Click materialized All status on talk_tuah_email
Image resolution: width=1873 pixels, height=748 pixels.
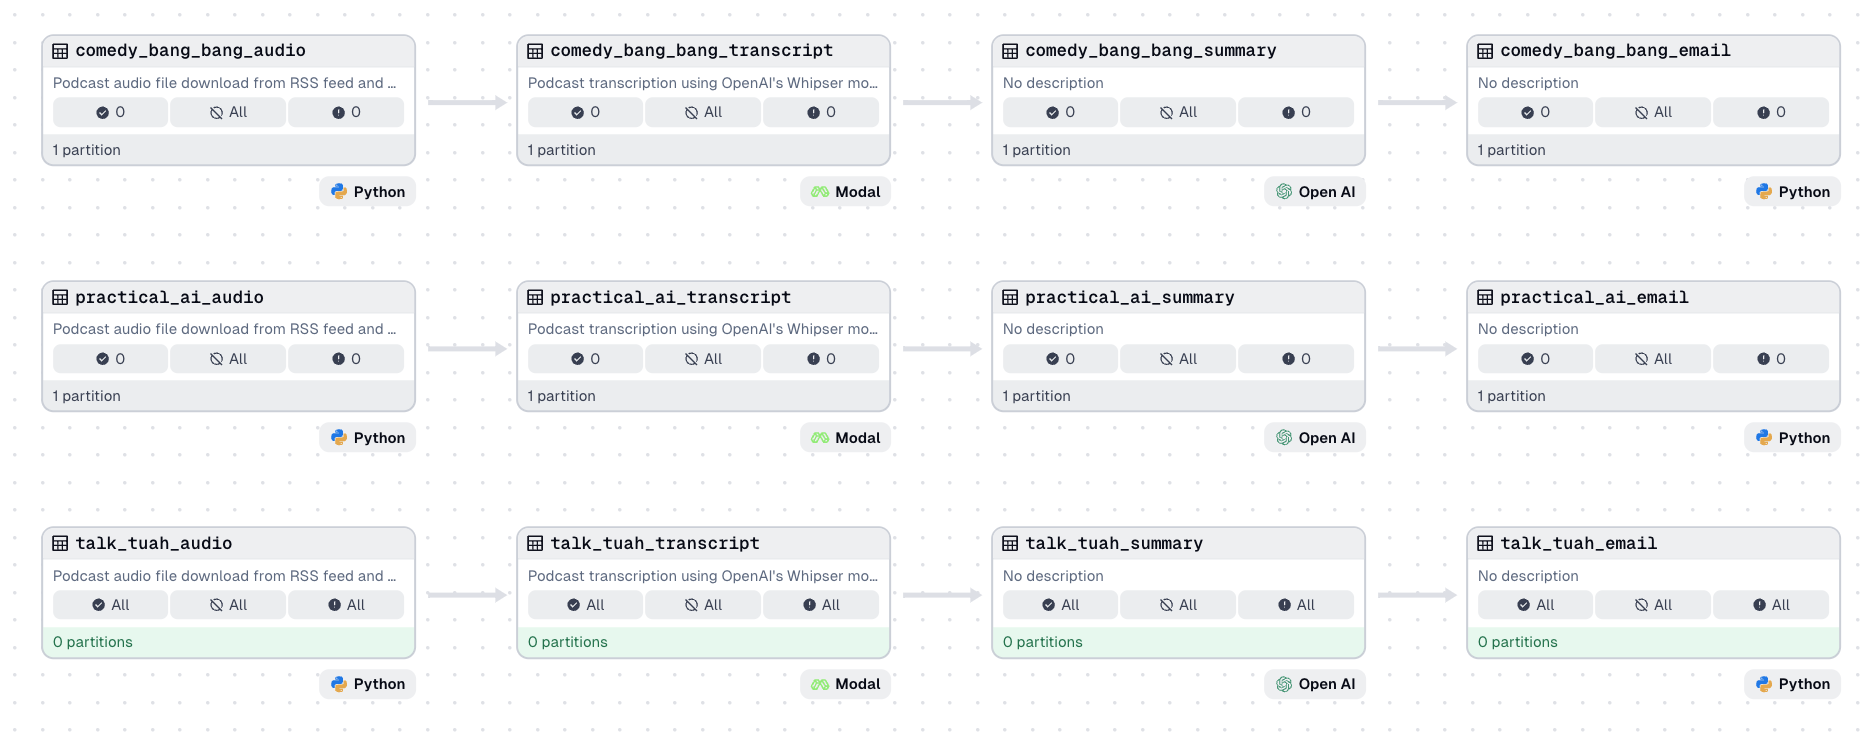click(x=1535, y=605)
